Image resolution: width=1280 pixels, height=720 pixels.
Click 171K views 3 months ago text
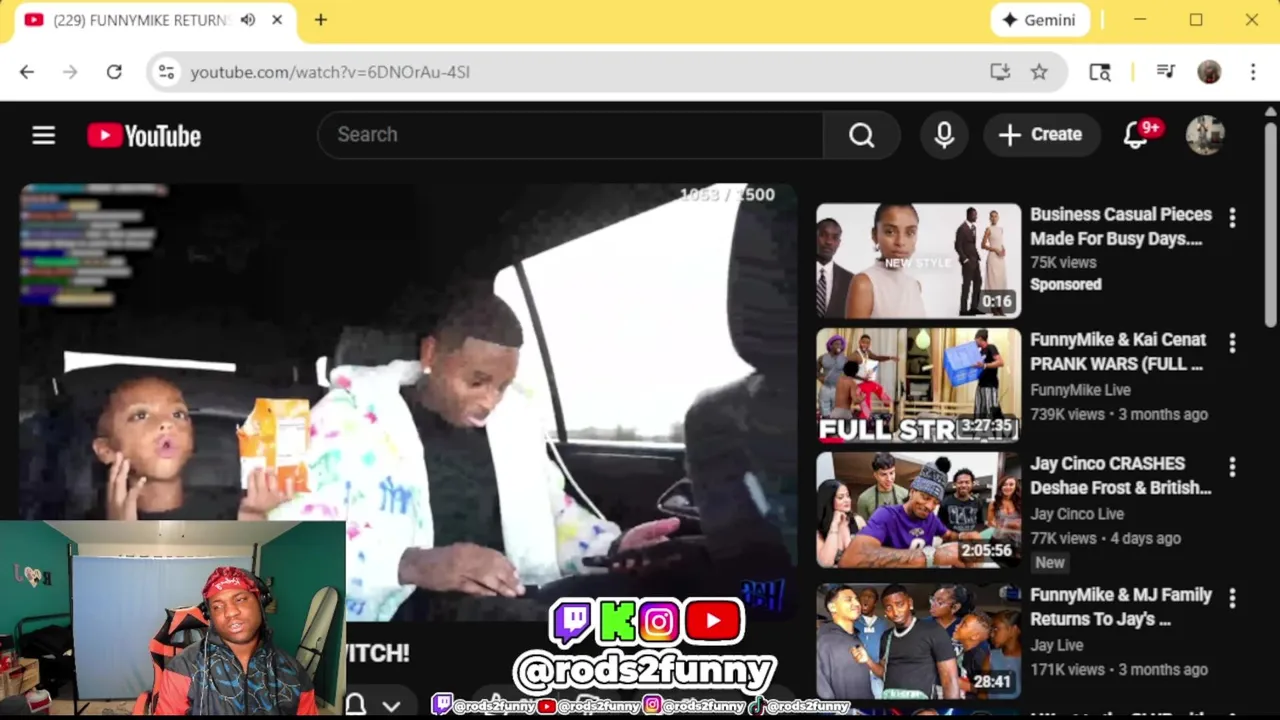coord(1119,669)
